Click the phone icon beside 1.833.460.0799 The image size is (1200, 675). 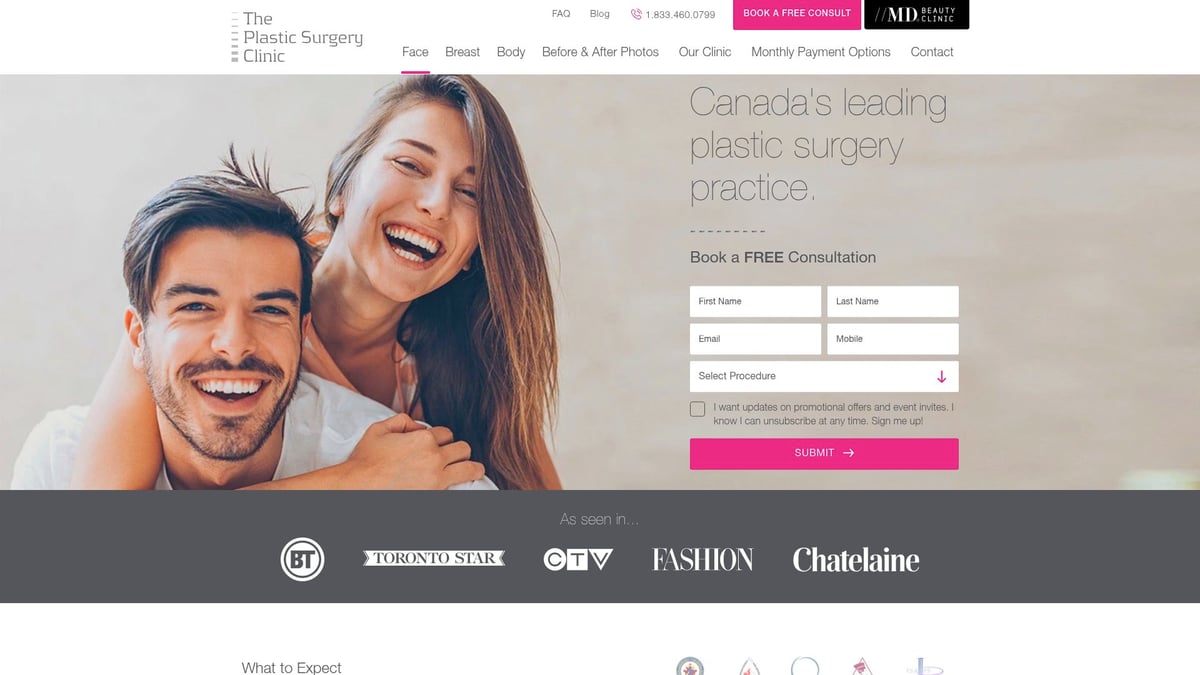pos(636,15)
